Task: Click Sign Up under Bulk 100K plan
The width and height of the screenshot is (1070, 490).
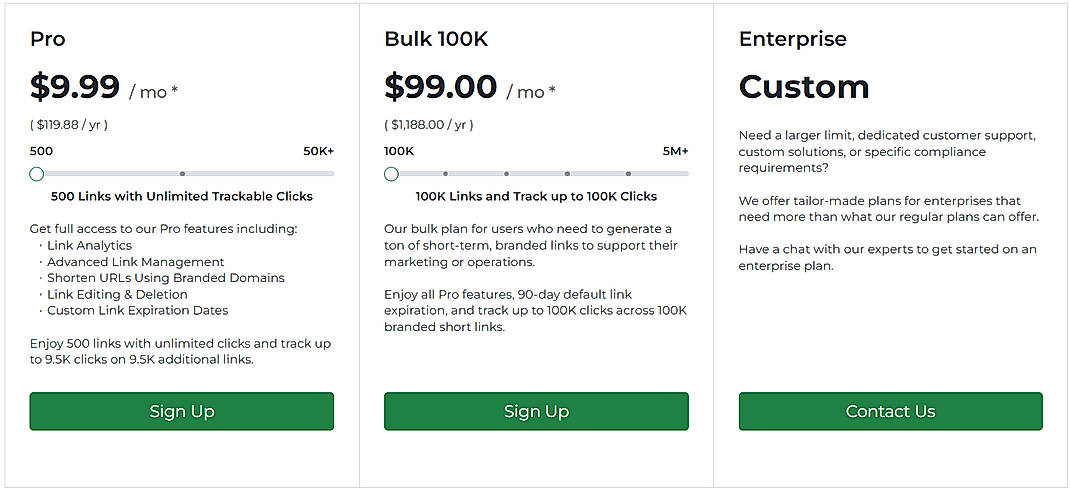Action: pyautogui.click(x=536, y=411)
